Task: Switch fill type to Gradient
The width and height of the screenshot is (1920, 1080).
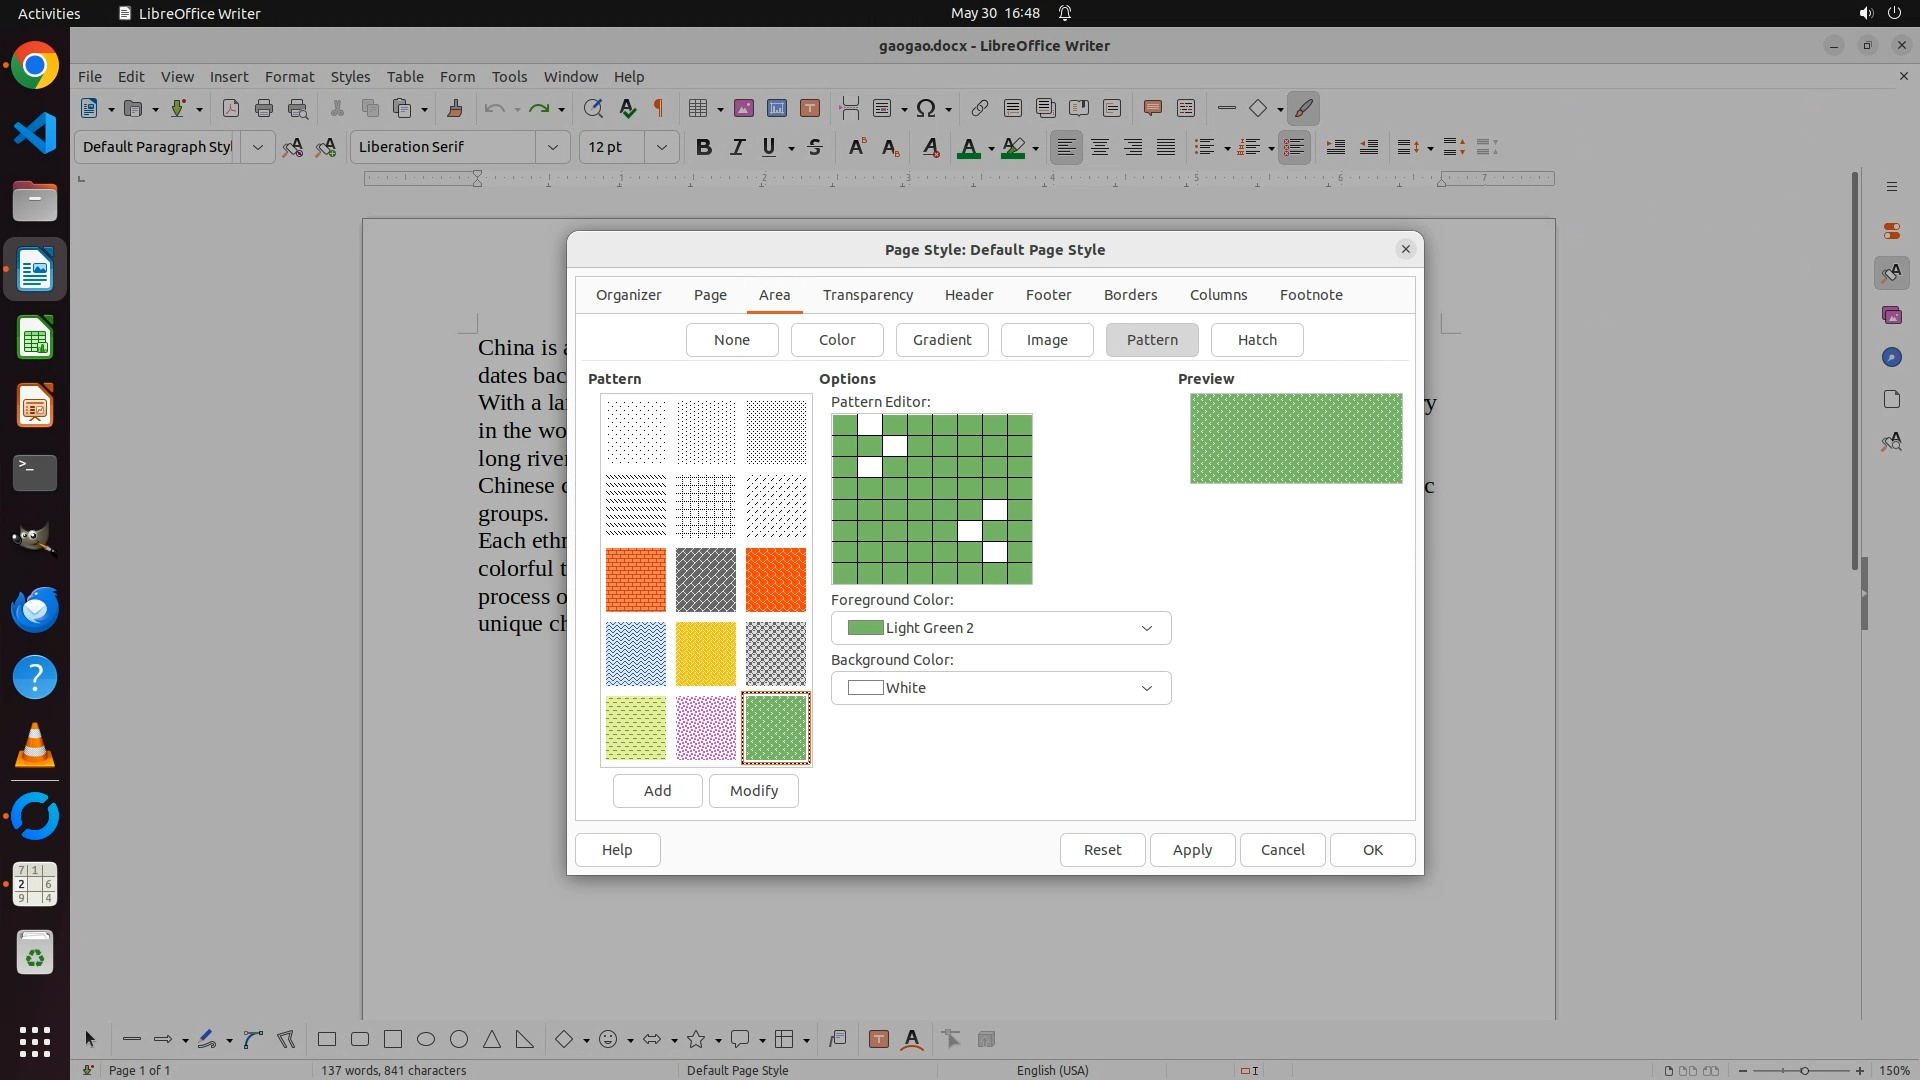Action: [941, 340]
